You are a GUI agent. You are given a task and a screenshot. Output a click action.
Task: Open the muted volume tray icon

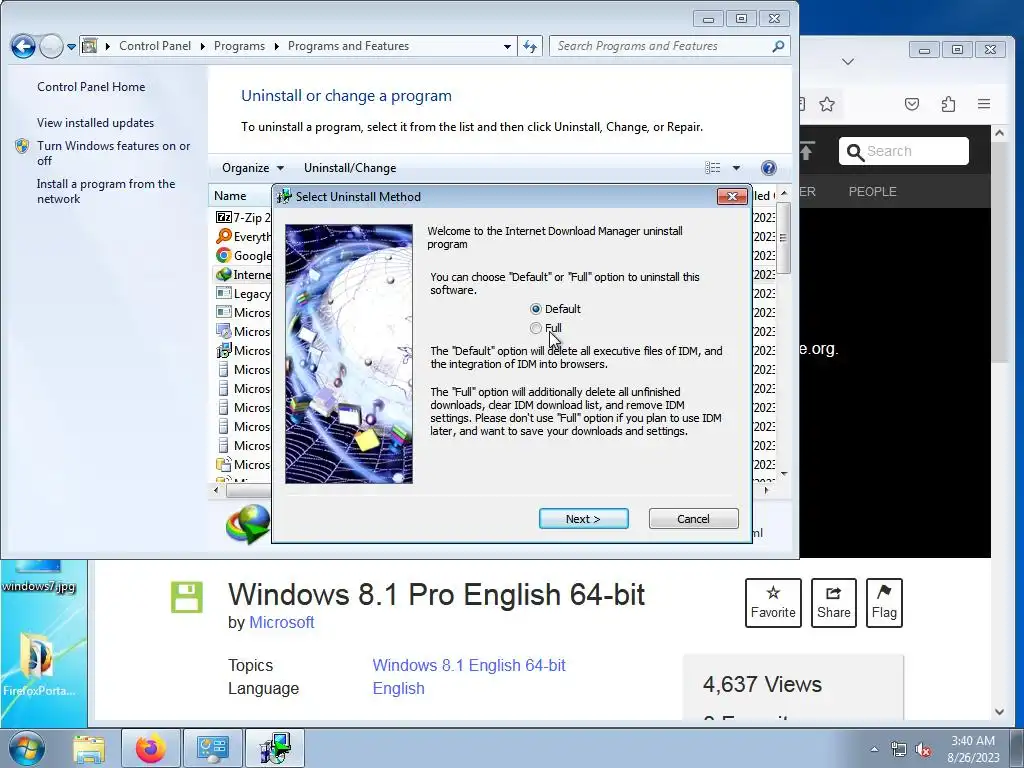coord(923,750)
